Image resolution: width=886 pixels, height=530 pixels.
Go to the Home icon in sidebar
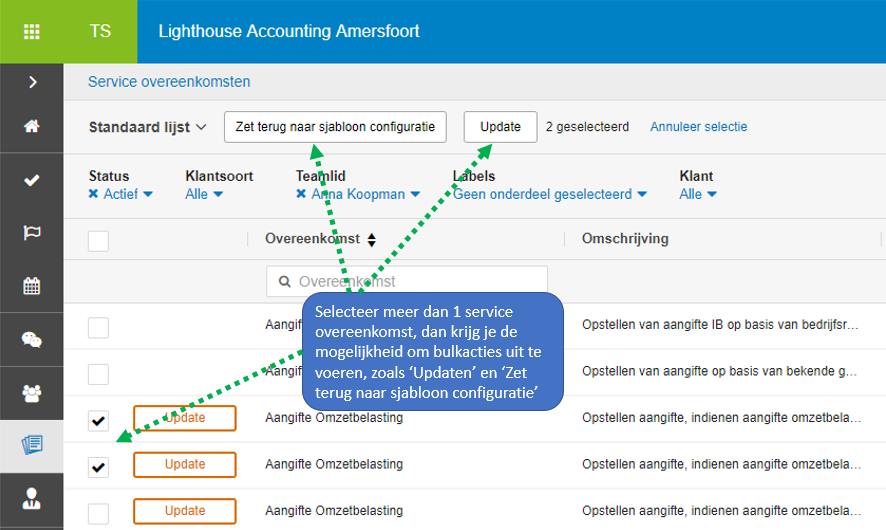point(31,126)
